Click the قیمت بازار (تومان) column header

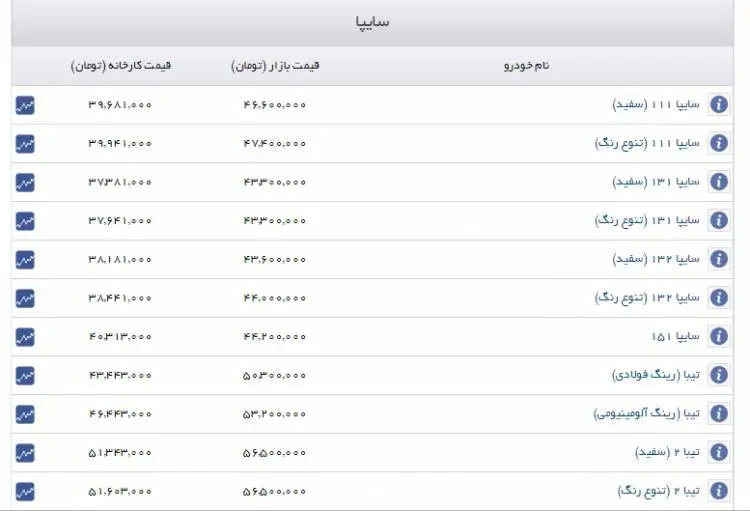point(276,66)
